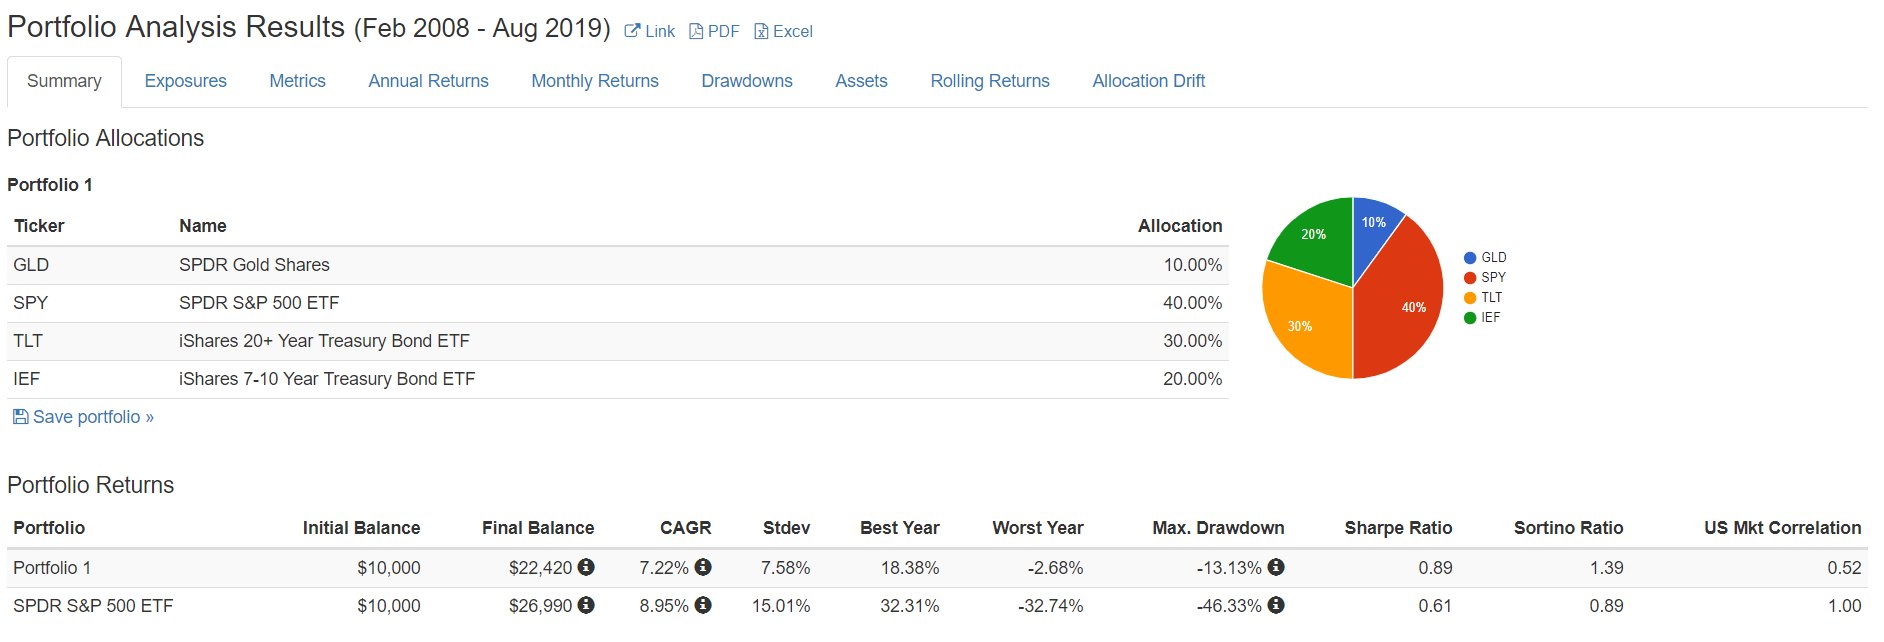Click the GLD blue legend swatch
1884x642 pixels.
pos(1470,258)
